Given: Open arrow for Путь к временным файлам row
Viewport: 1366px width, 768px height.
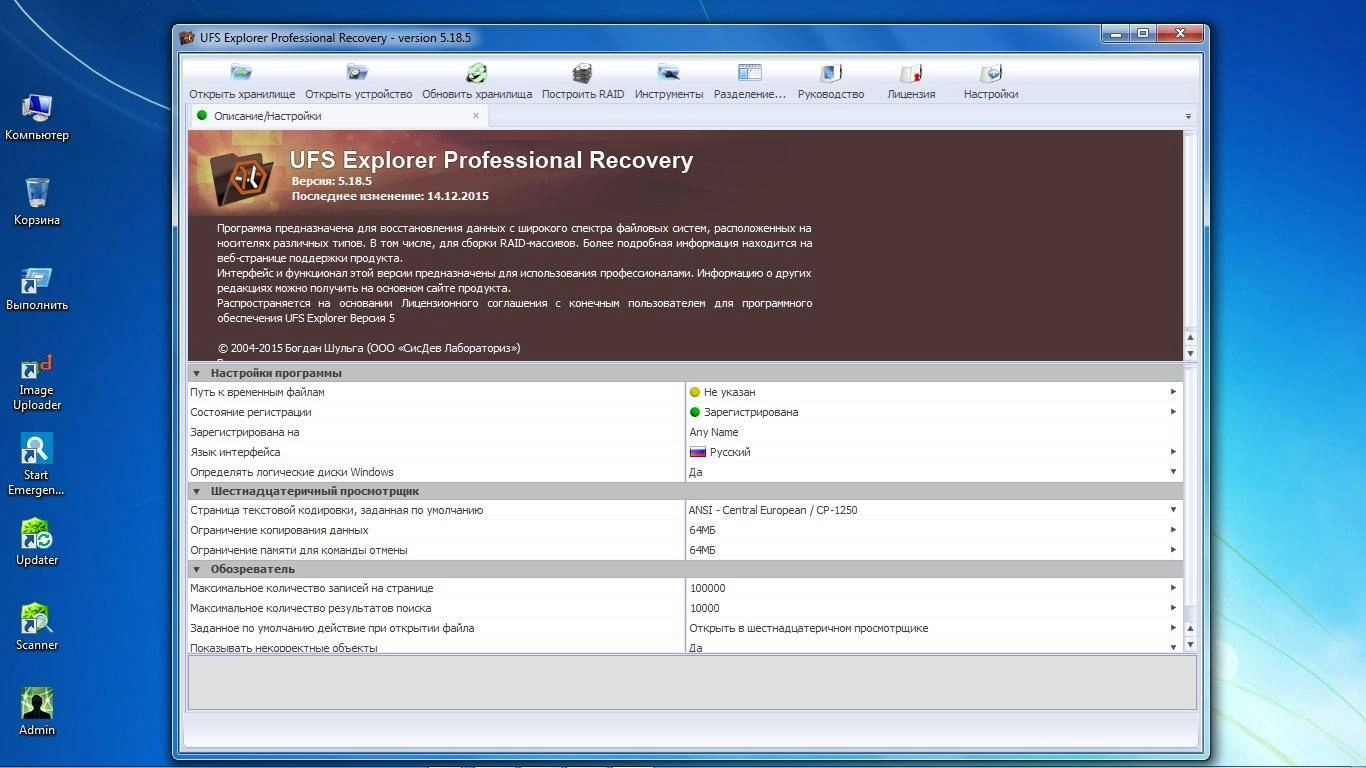Looking at the screenshot, I should click(x=1174, y=392).
